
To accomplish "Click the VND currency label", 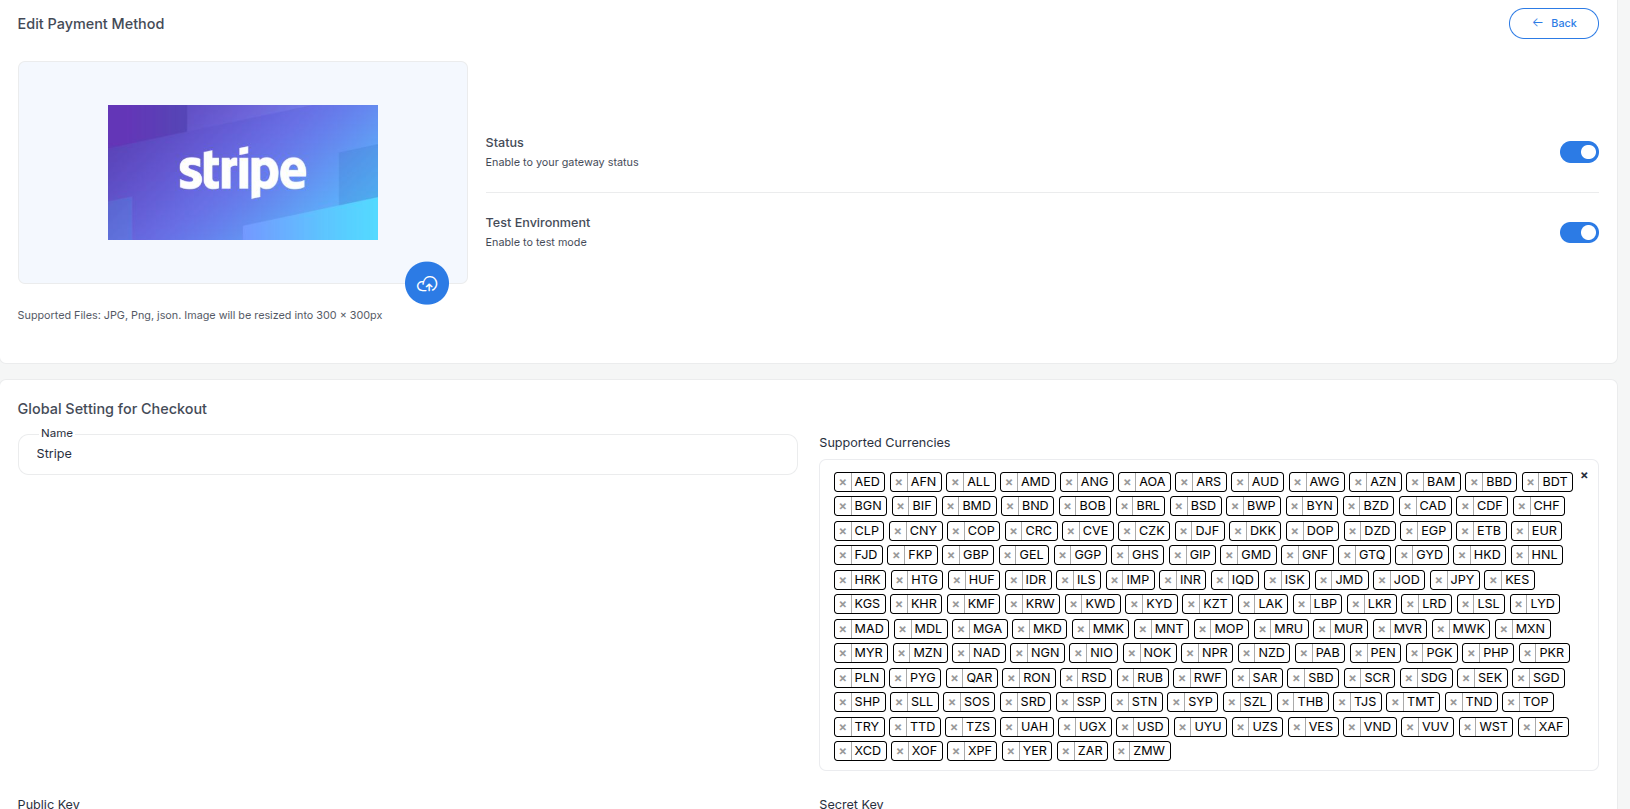I will (x=1377, y=727).
